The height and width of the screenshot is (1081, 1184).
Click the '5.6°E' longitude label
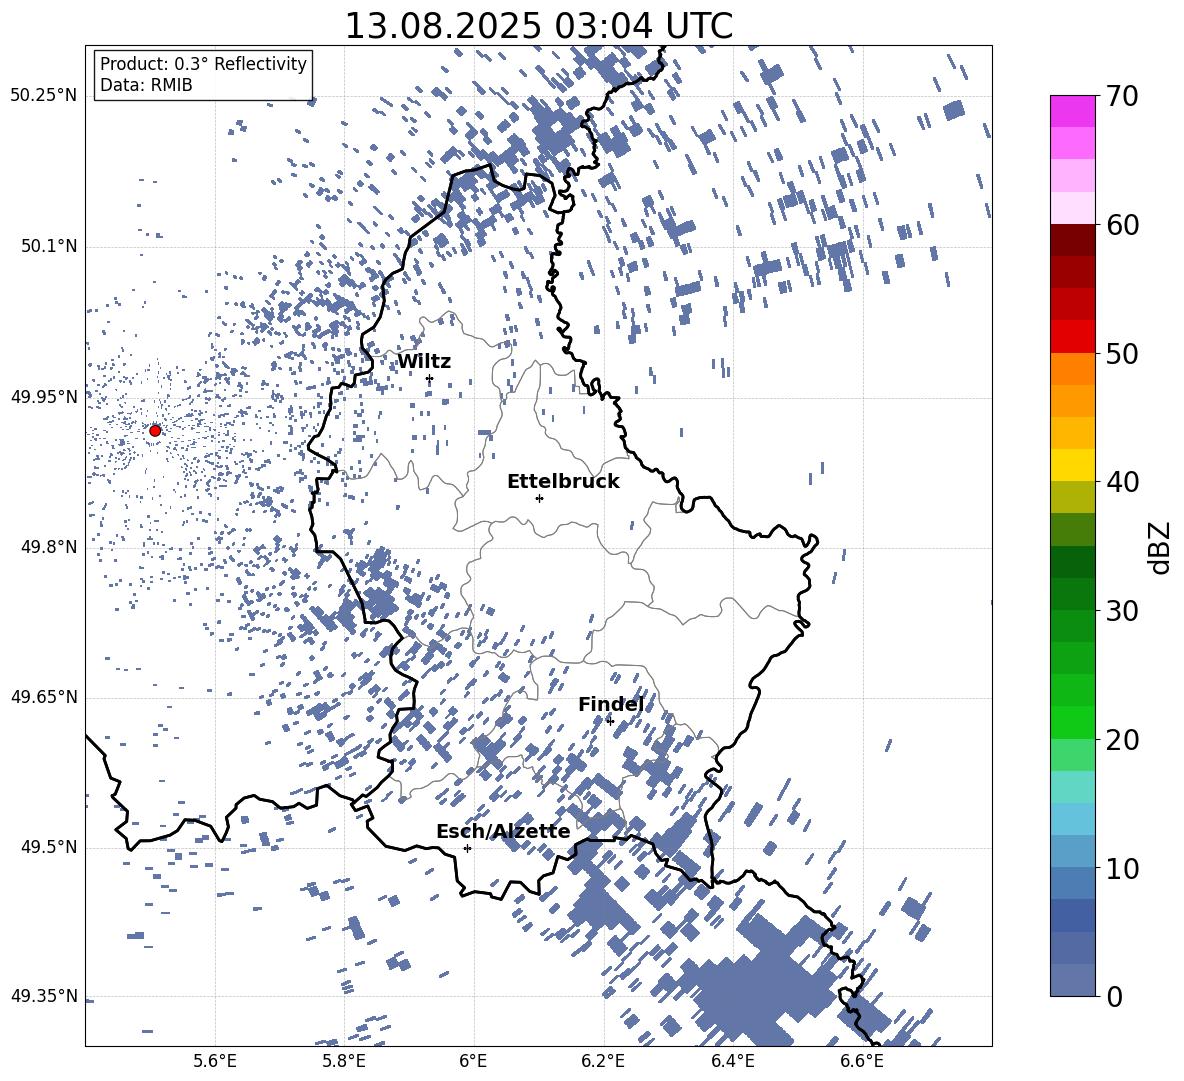215,1061
